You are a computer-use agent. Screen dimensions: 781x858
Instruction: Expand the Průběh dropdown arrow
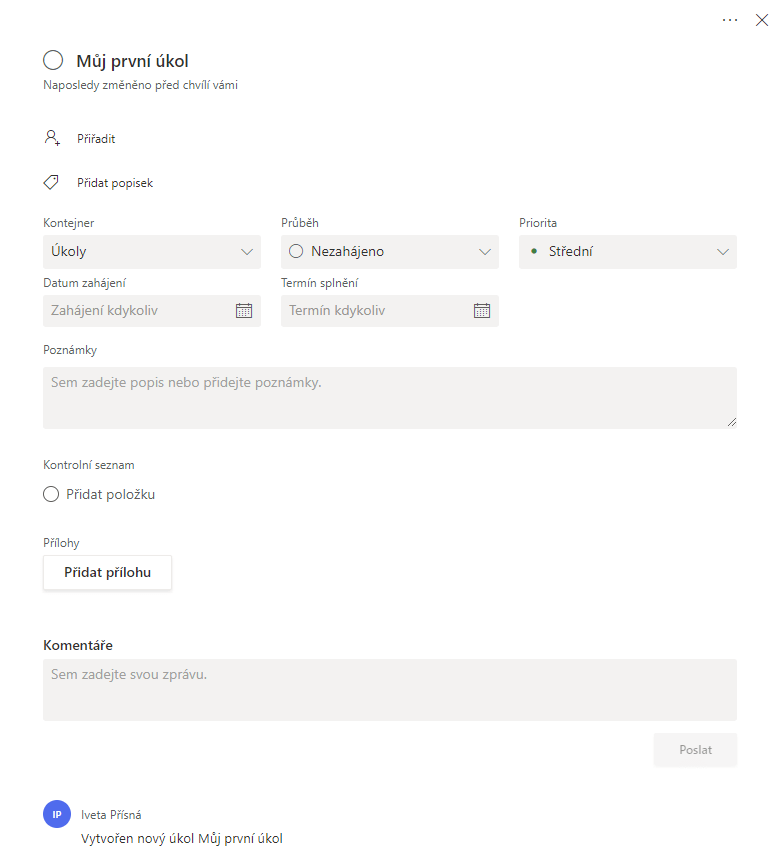coord(485,252)
